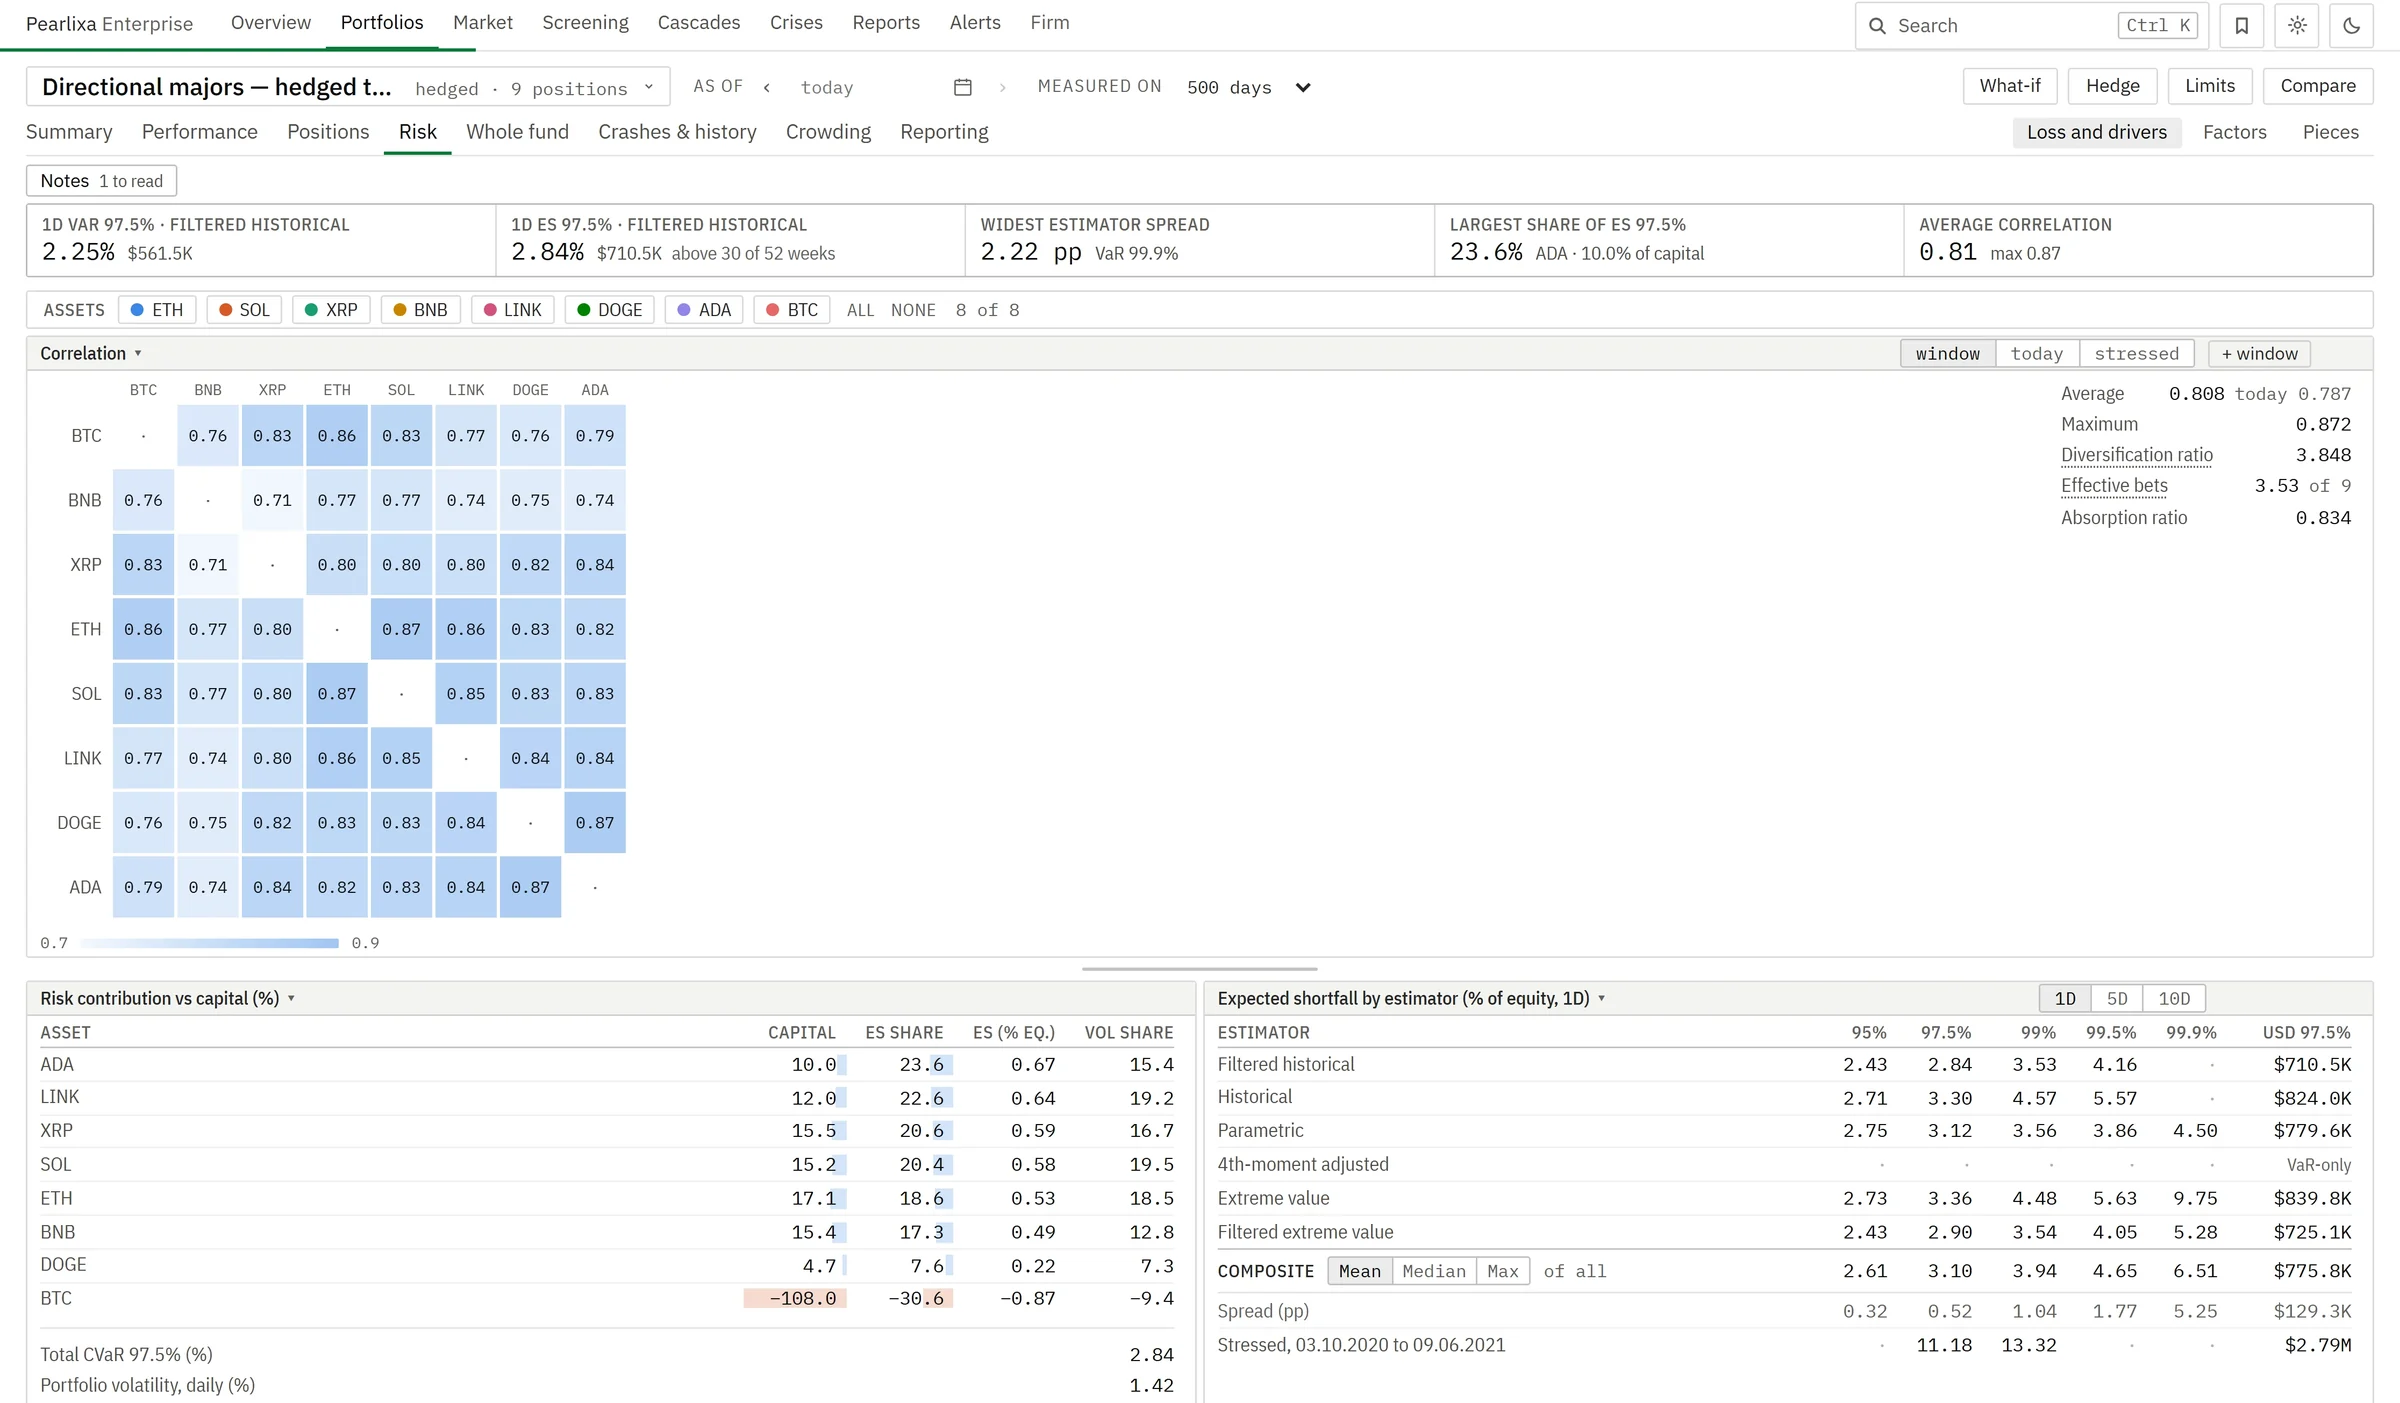Open the Portfolios top navigation tab
Image resolution: width=2400 pixels, height=1403 pixels.
click(x=382, y=22)
